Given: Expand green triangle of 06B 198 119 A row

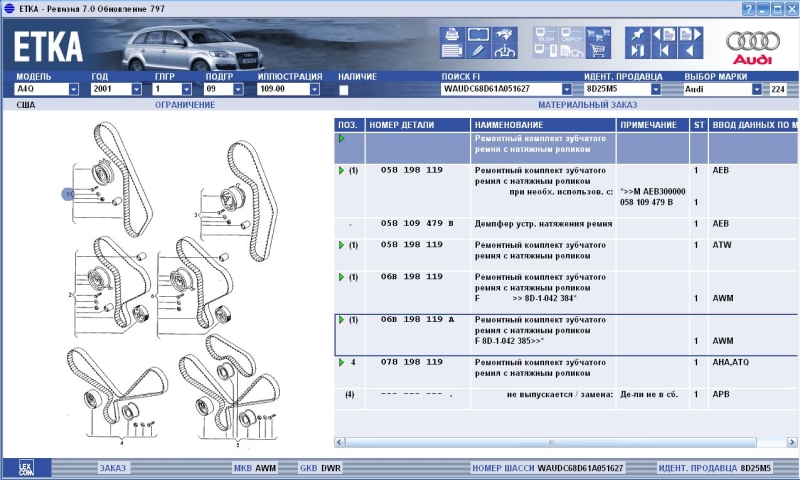Looking at the screenshot, I should click(341, 319).
